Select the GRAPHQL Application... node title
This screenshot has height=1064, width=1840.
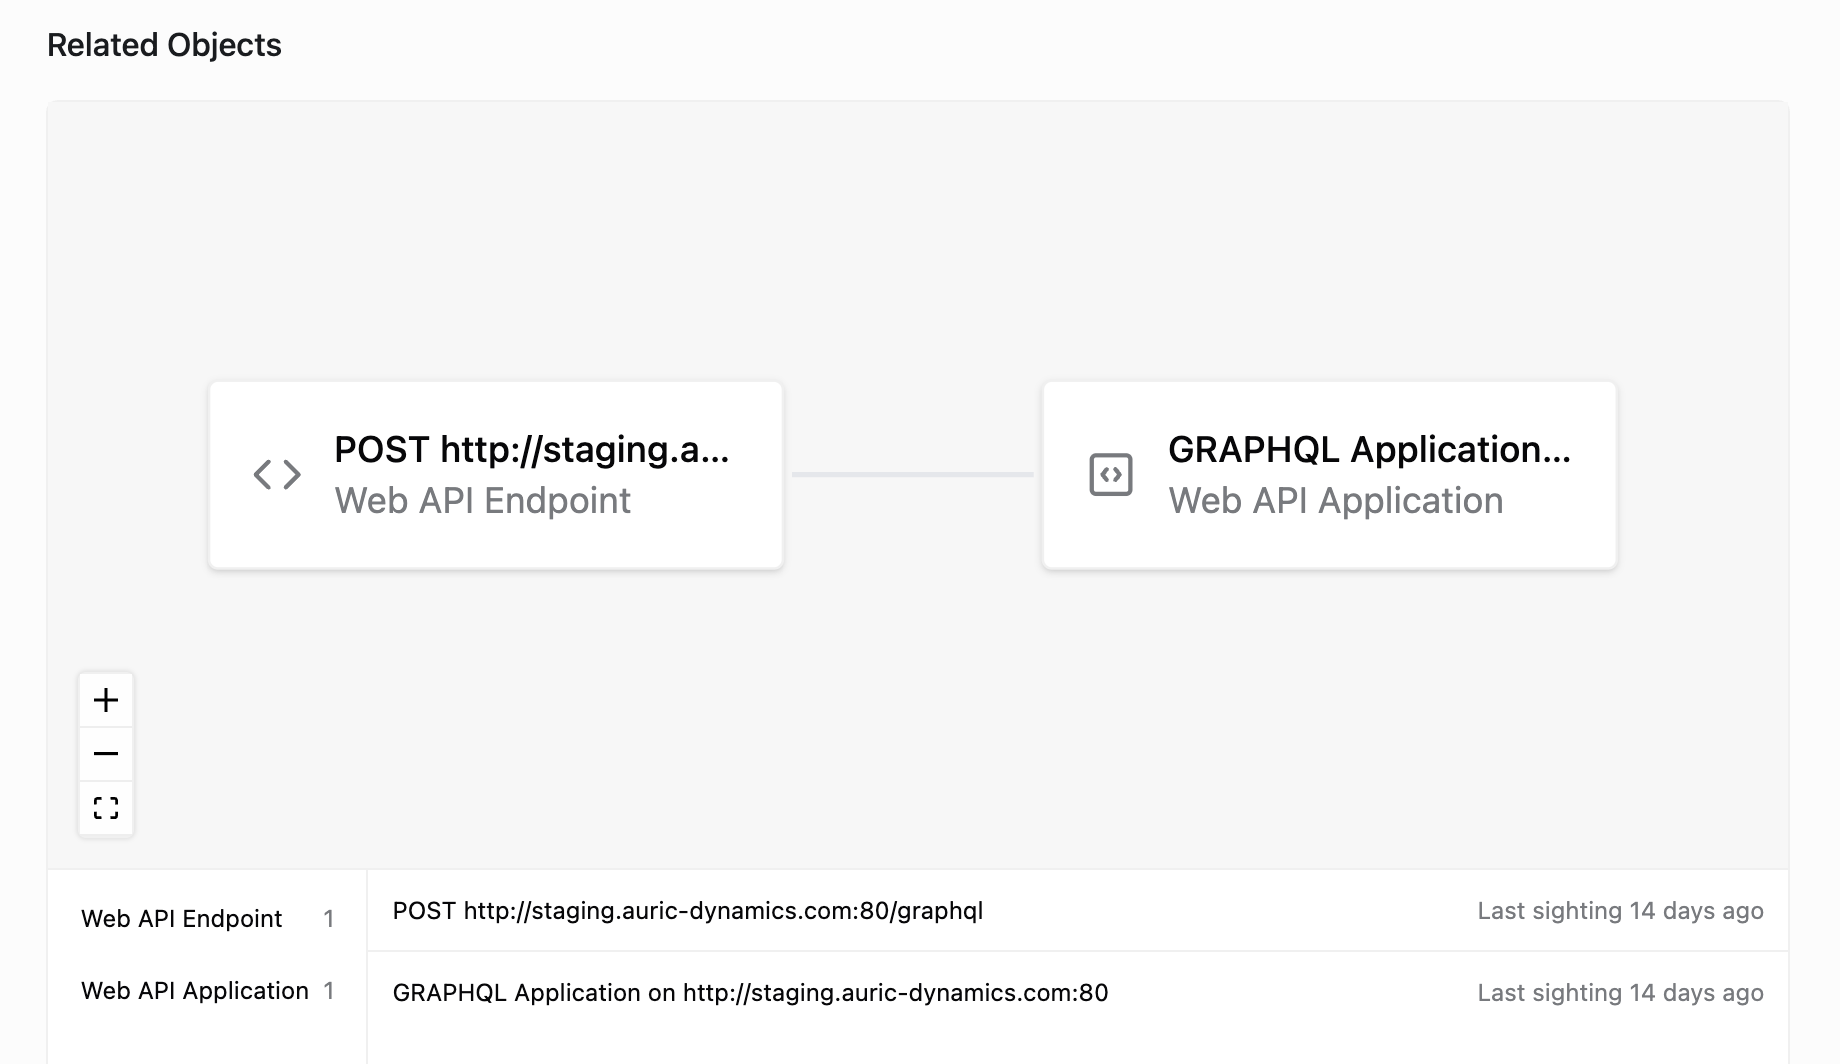point(1369,450)
